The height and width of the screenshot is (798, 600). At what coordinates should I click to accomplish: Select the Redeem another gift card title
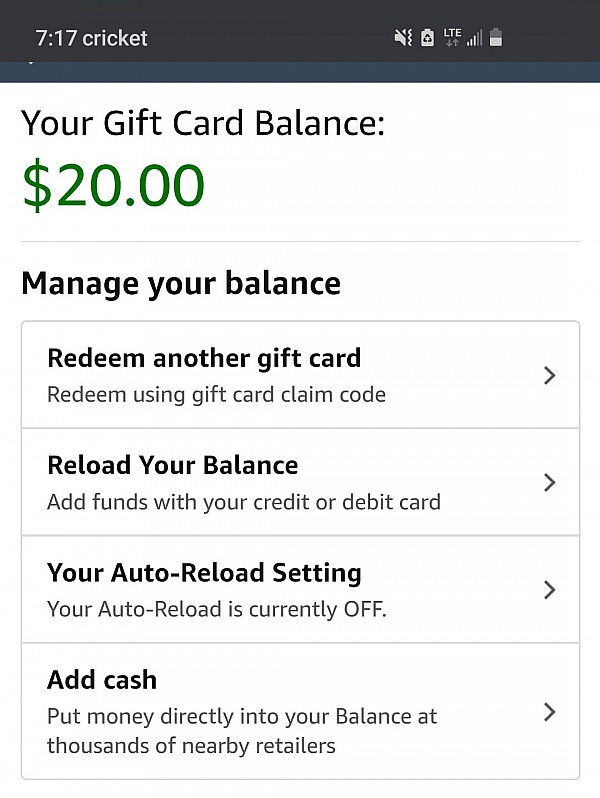(x=204, y=358)
